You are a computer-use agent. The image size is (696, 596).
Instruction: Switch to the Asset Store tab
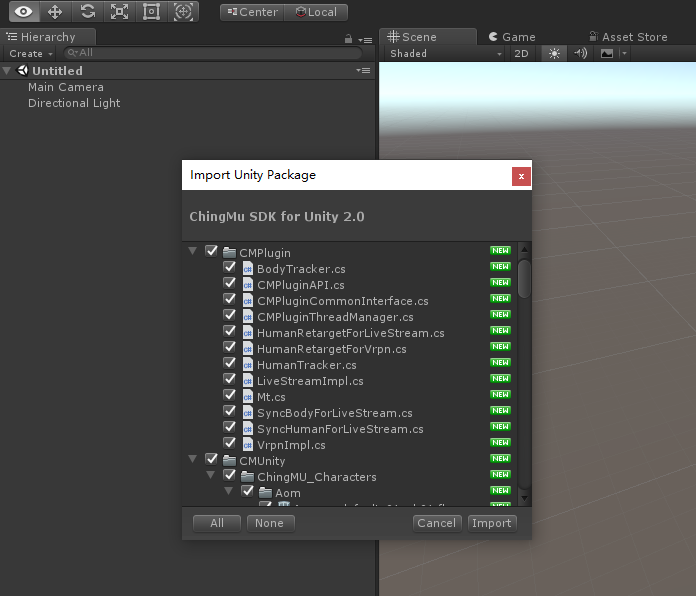pos(628,37)
